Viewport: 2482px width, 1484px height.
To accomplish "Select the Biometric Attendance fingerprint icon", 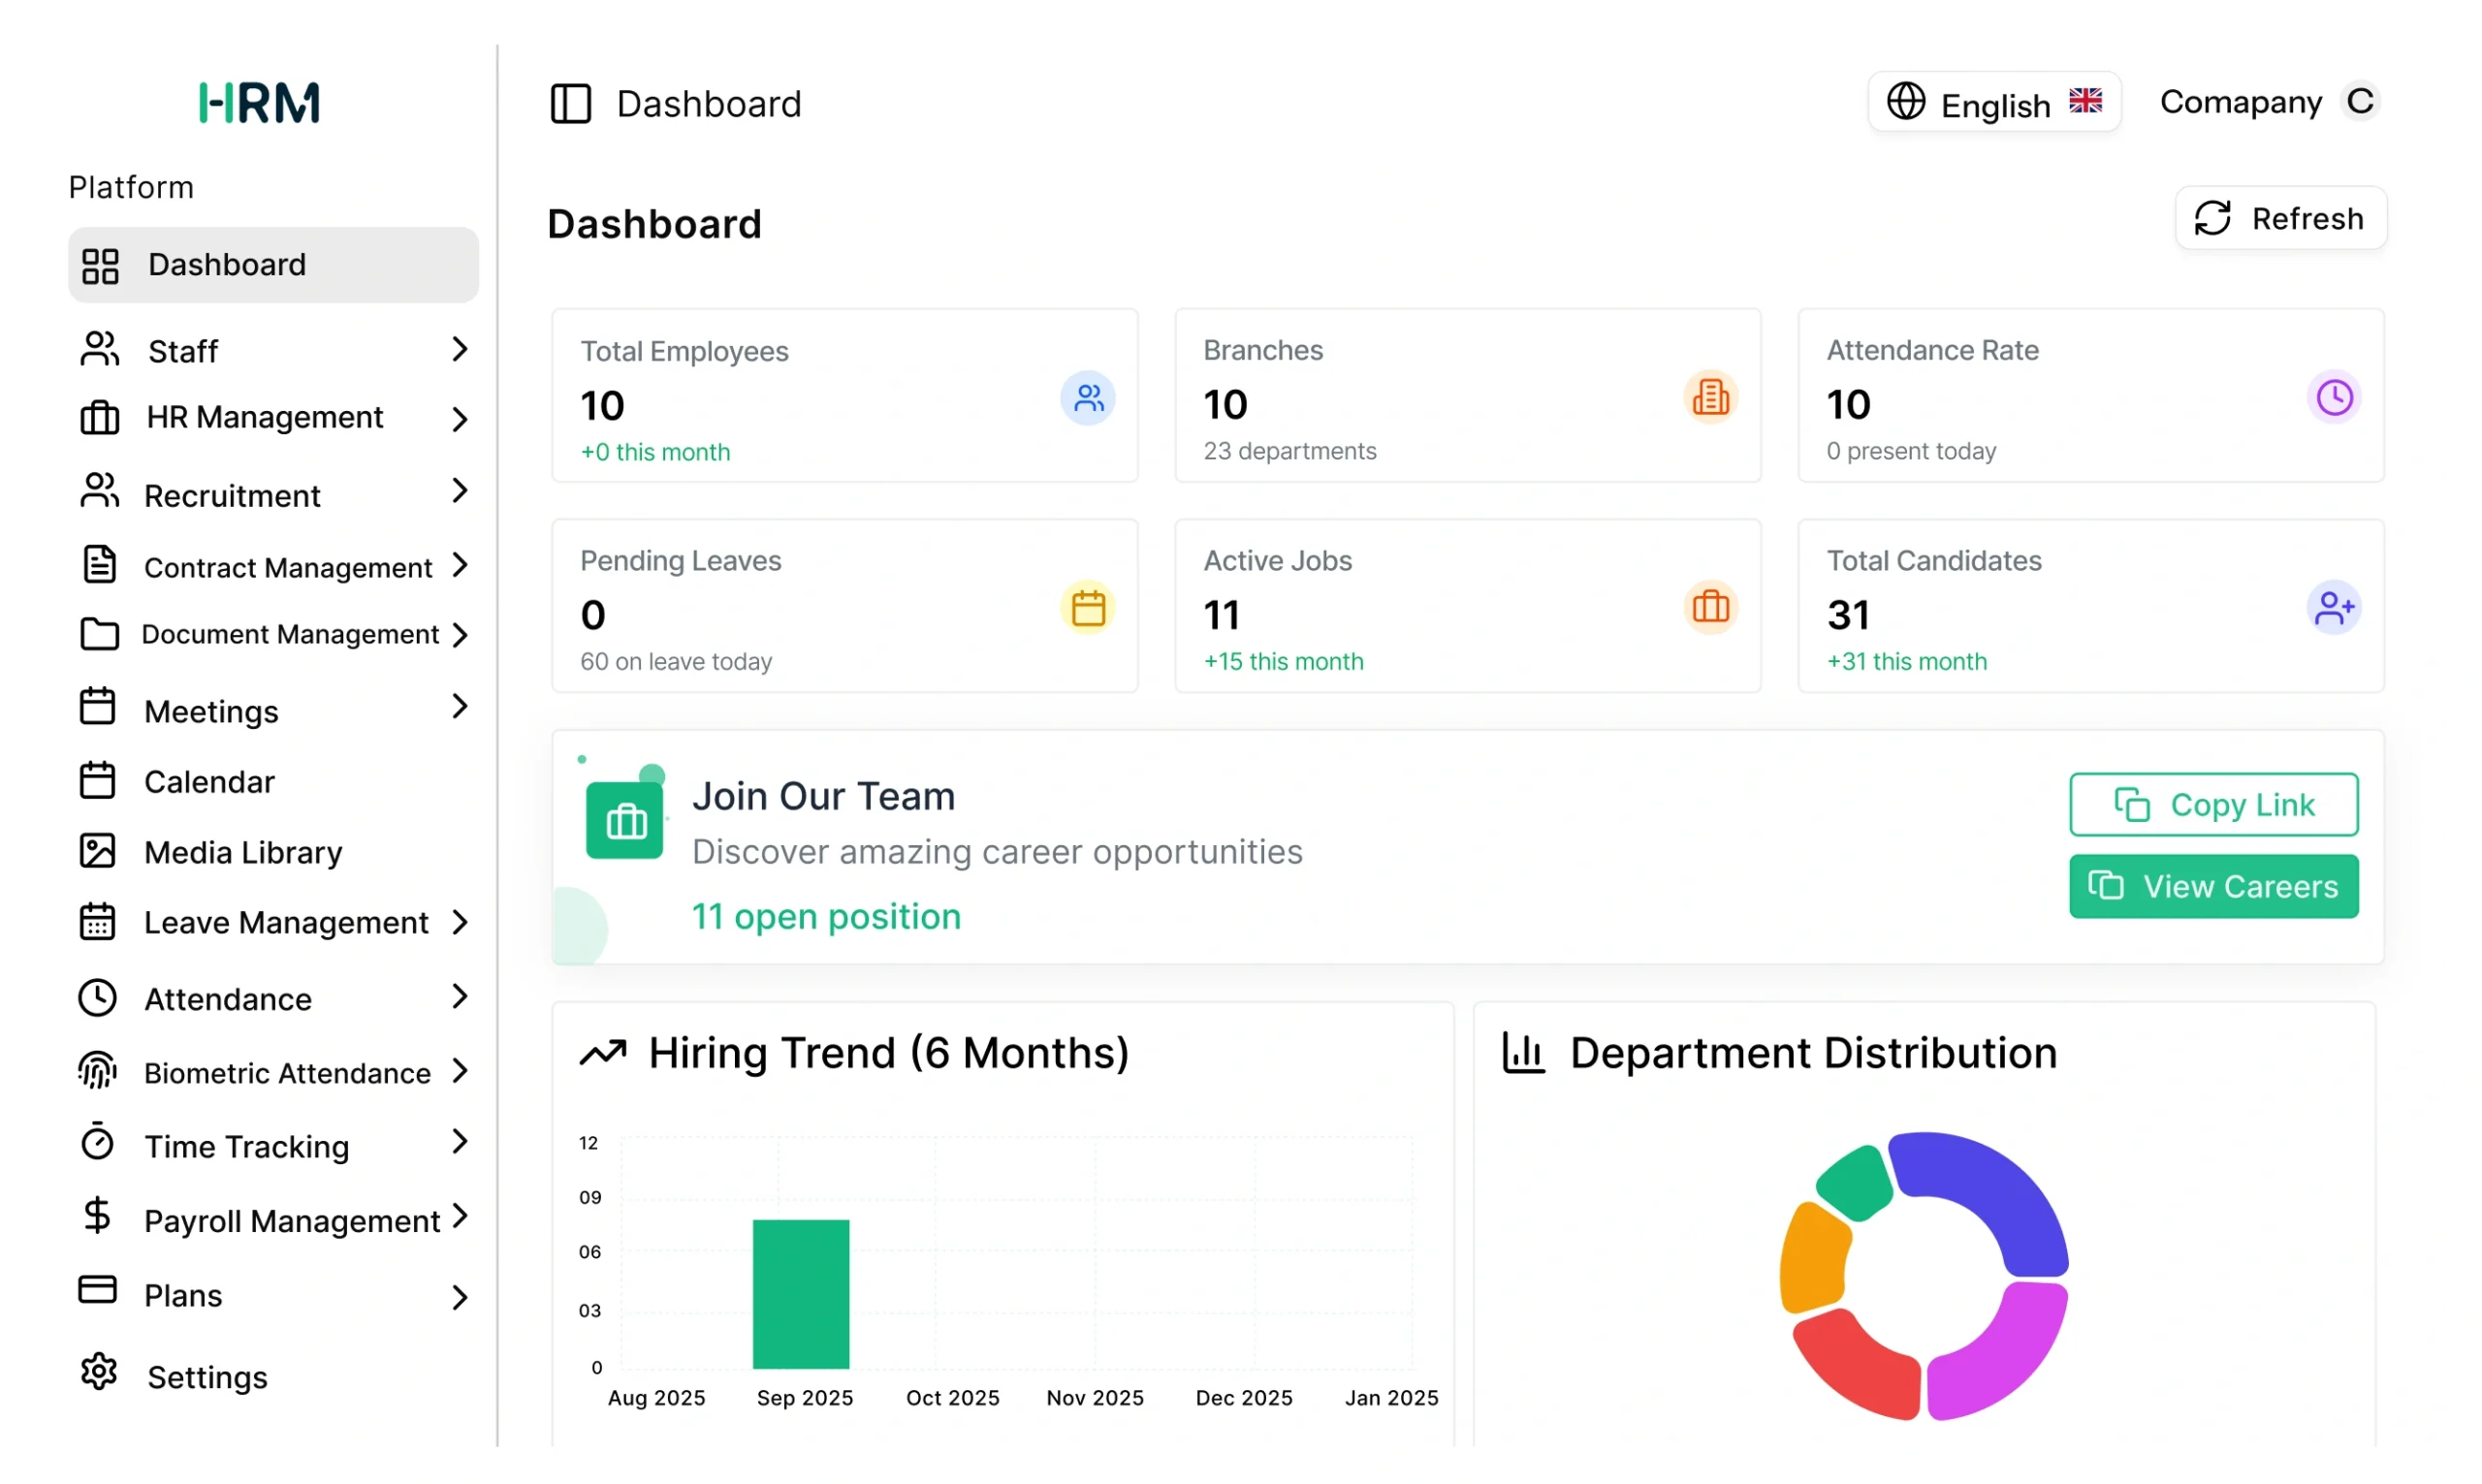I will pos(97,1071).
